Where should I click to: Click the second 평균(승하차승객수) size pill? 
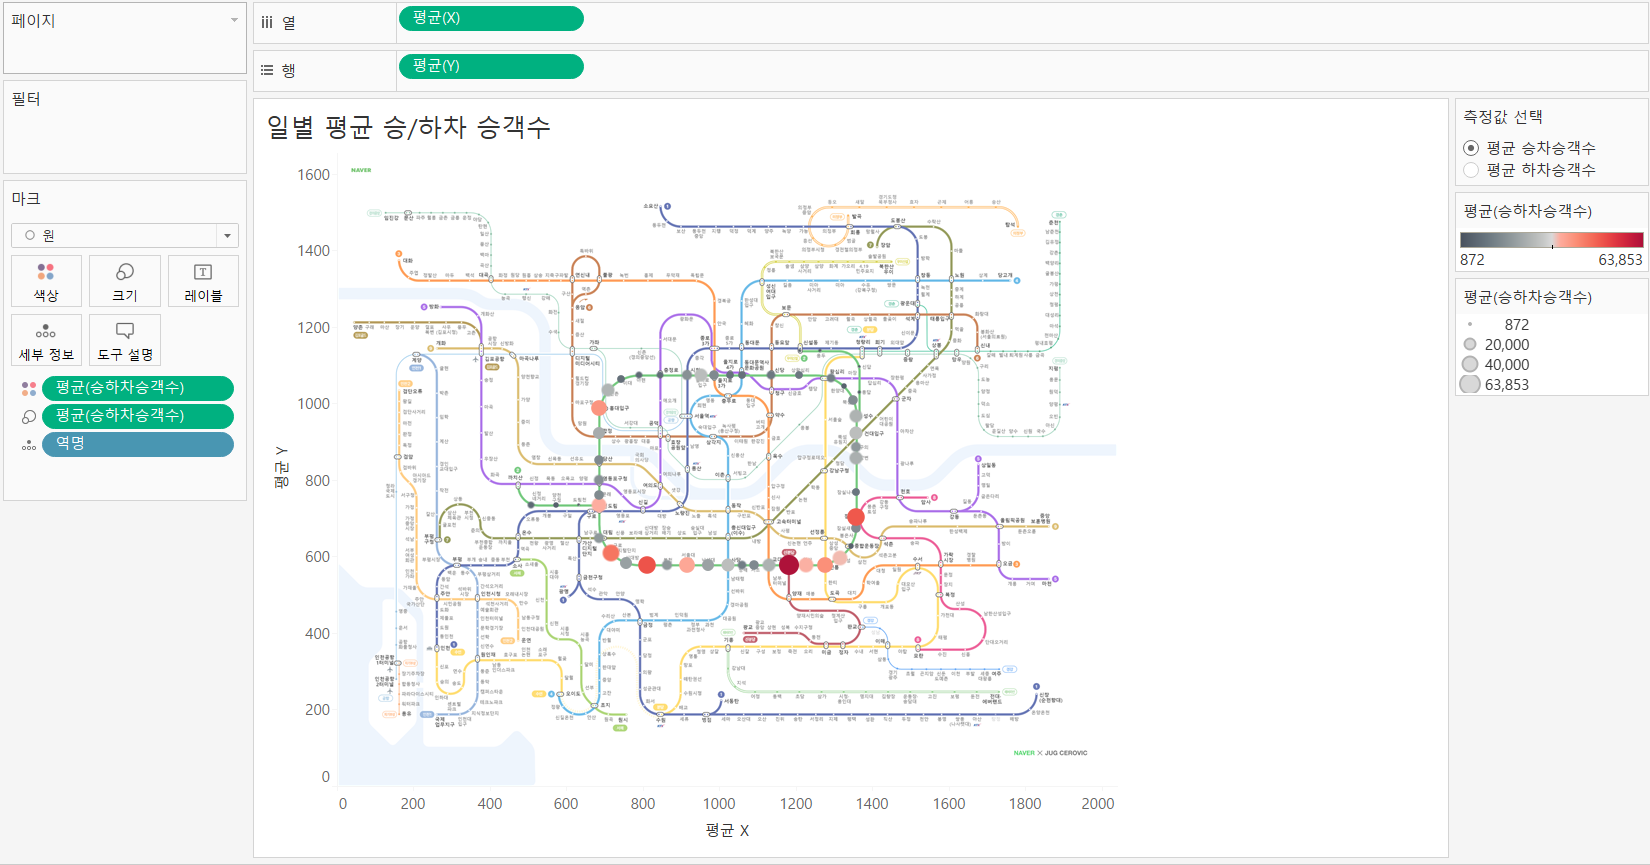coord(138,416)
